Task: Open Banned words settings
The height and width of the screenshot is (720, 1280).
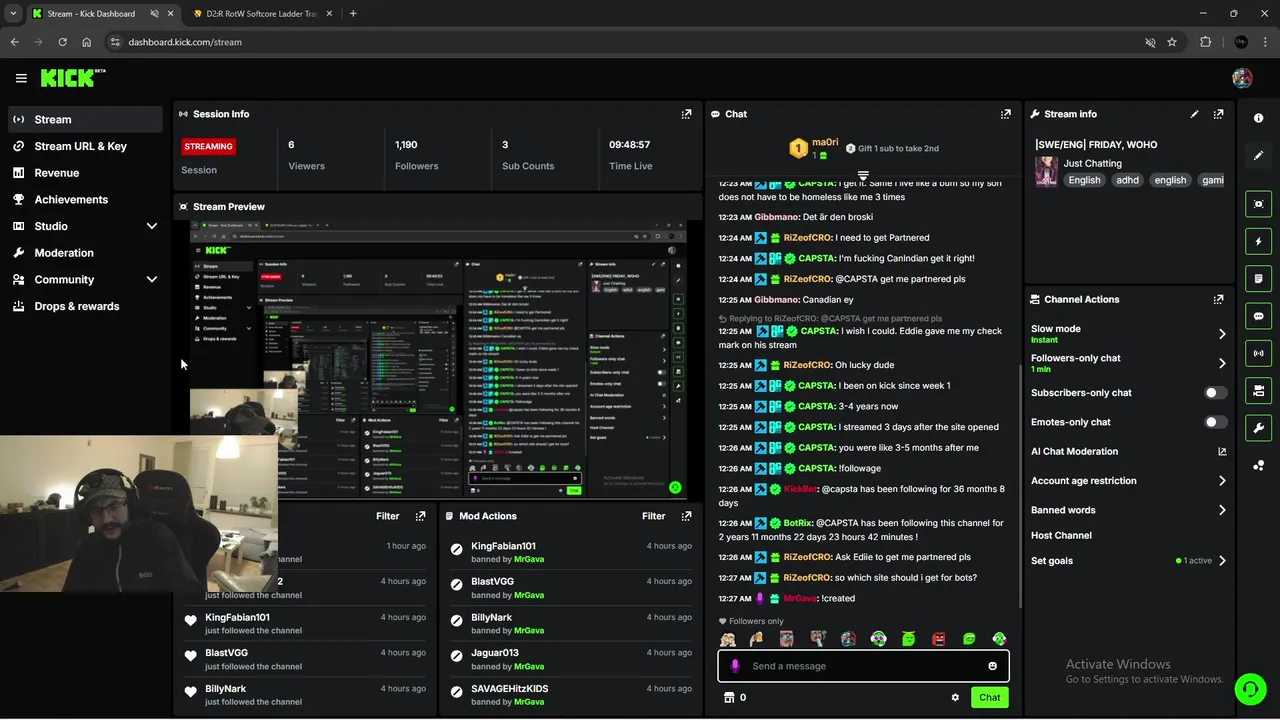Action: (x=1128, y=510)
